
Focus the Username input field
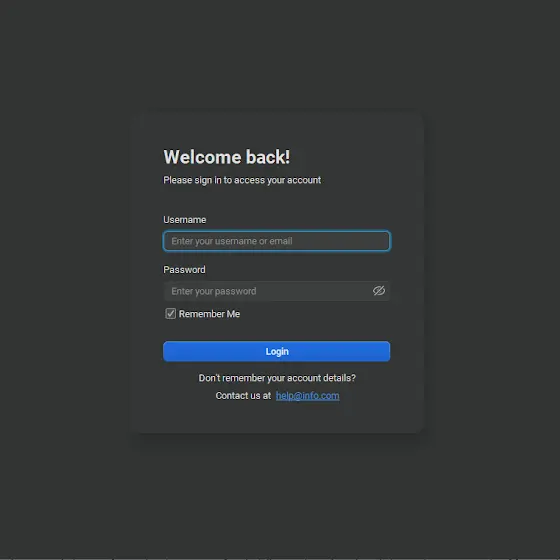coord(276,241)
